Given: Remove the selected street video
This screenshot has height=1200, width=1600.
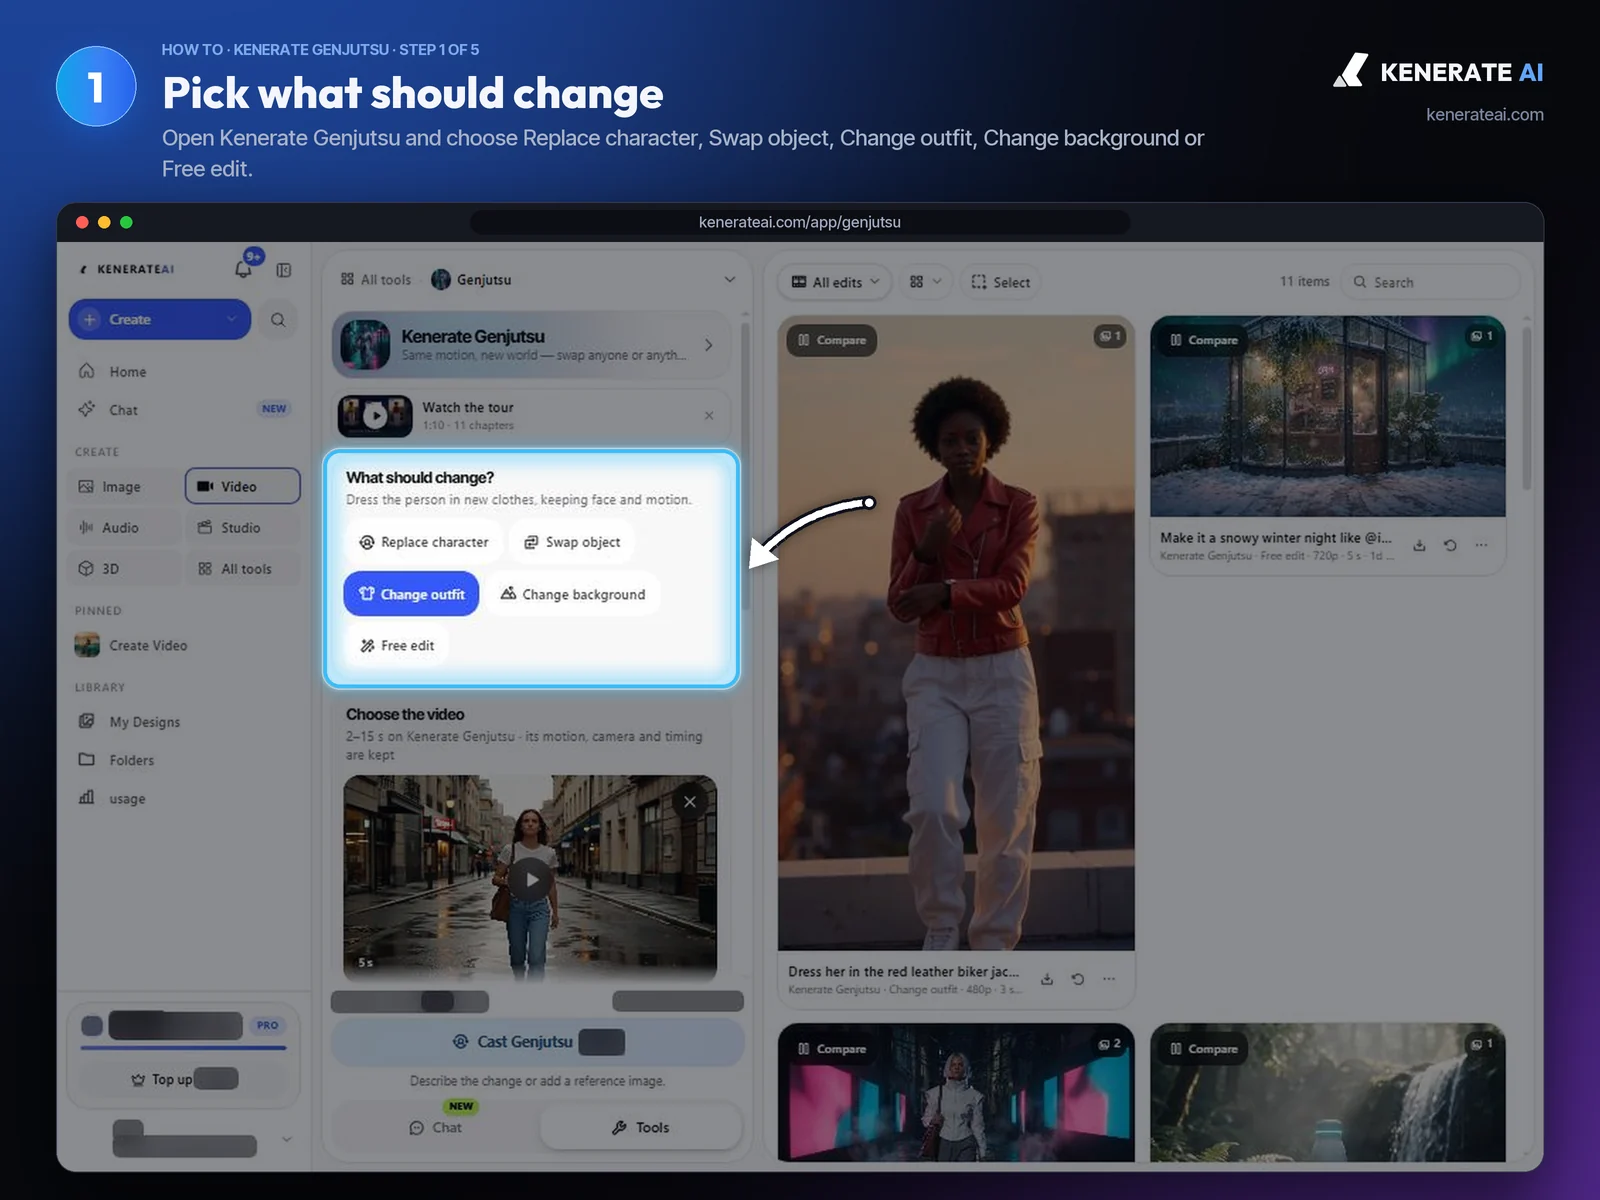Looking at the screenshot, I should click(x=690, y=802).
